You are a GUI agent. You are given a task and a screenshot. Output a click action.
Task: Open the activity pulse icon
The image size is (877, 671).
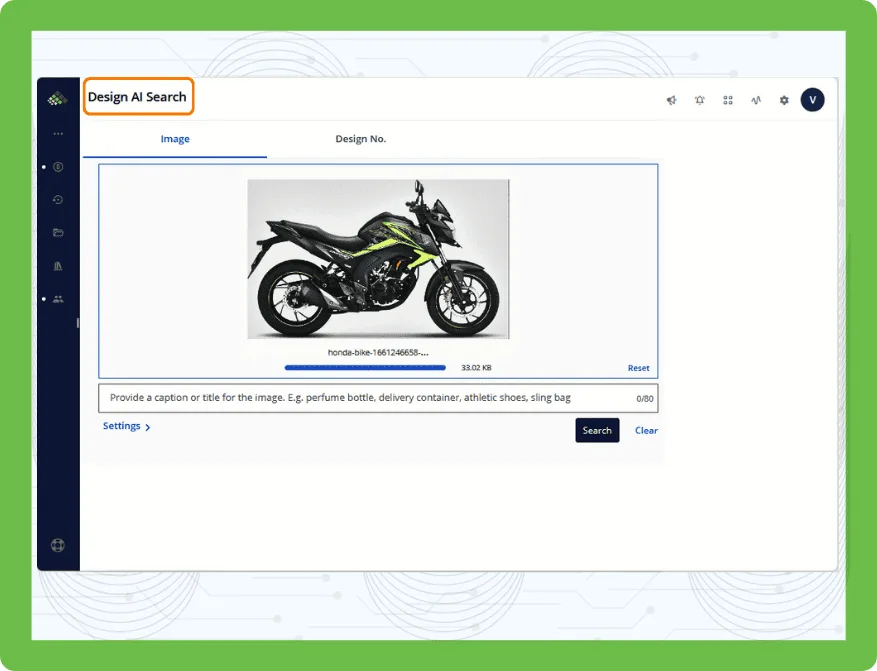(756, 100)
